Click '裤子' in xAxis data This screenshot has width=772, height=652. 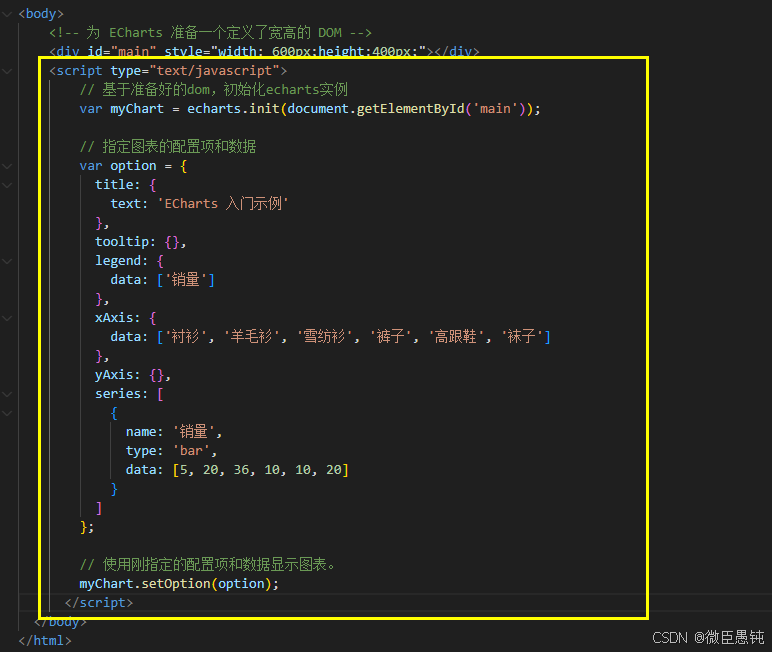click(390, 337)
